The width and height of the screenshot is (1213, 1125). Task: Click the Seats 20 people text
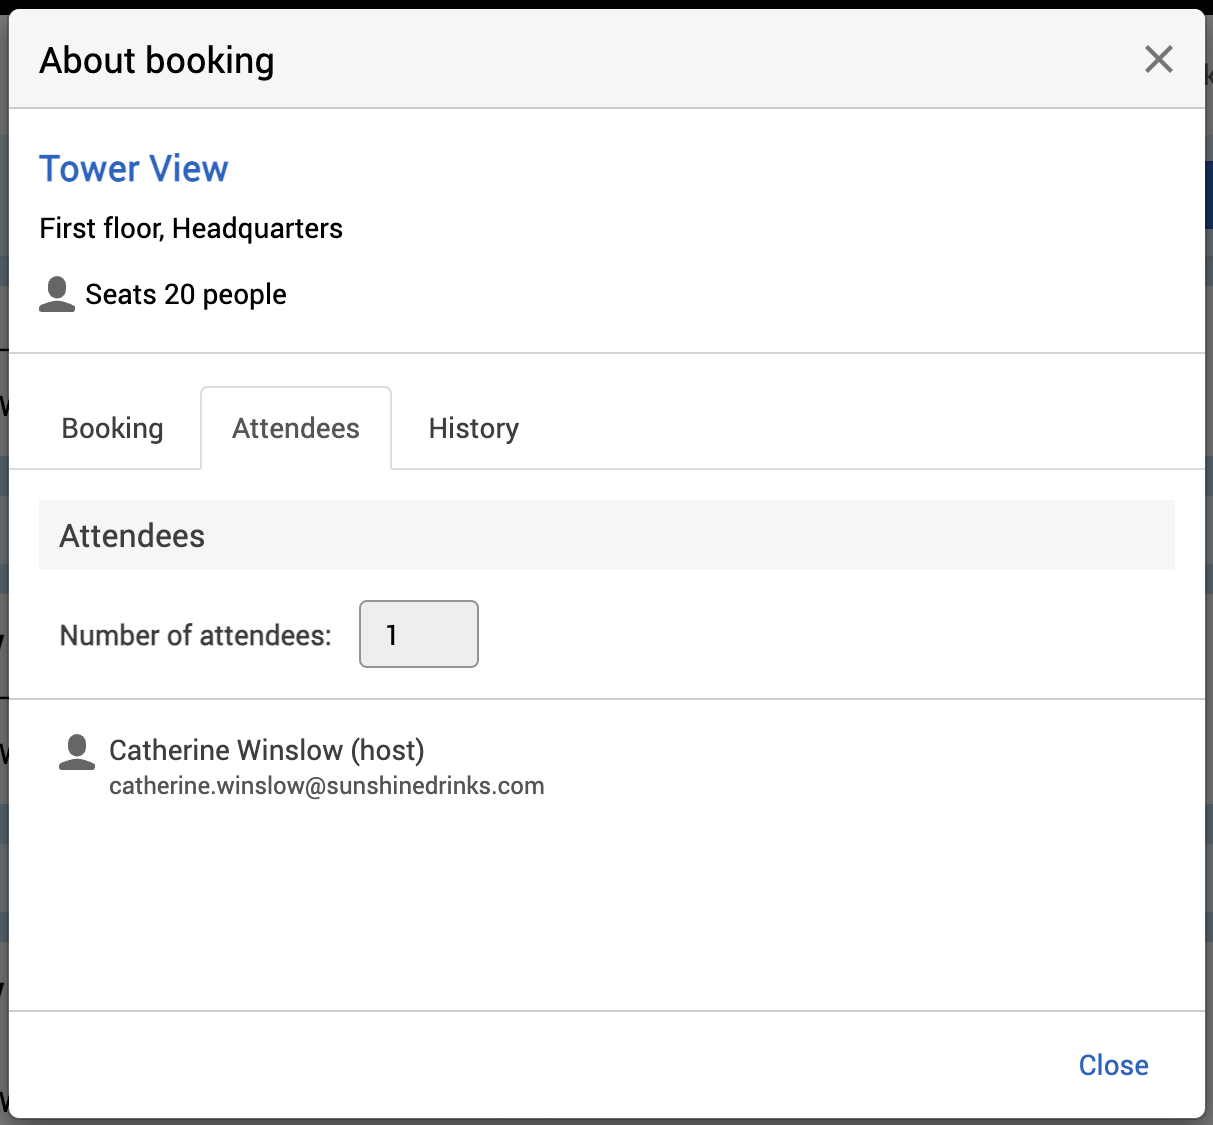pyautogui.click(x=186, y=294)
